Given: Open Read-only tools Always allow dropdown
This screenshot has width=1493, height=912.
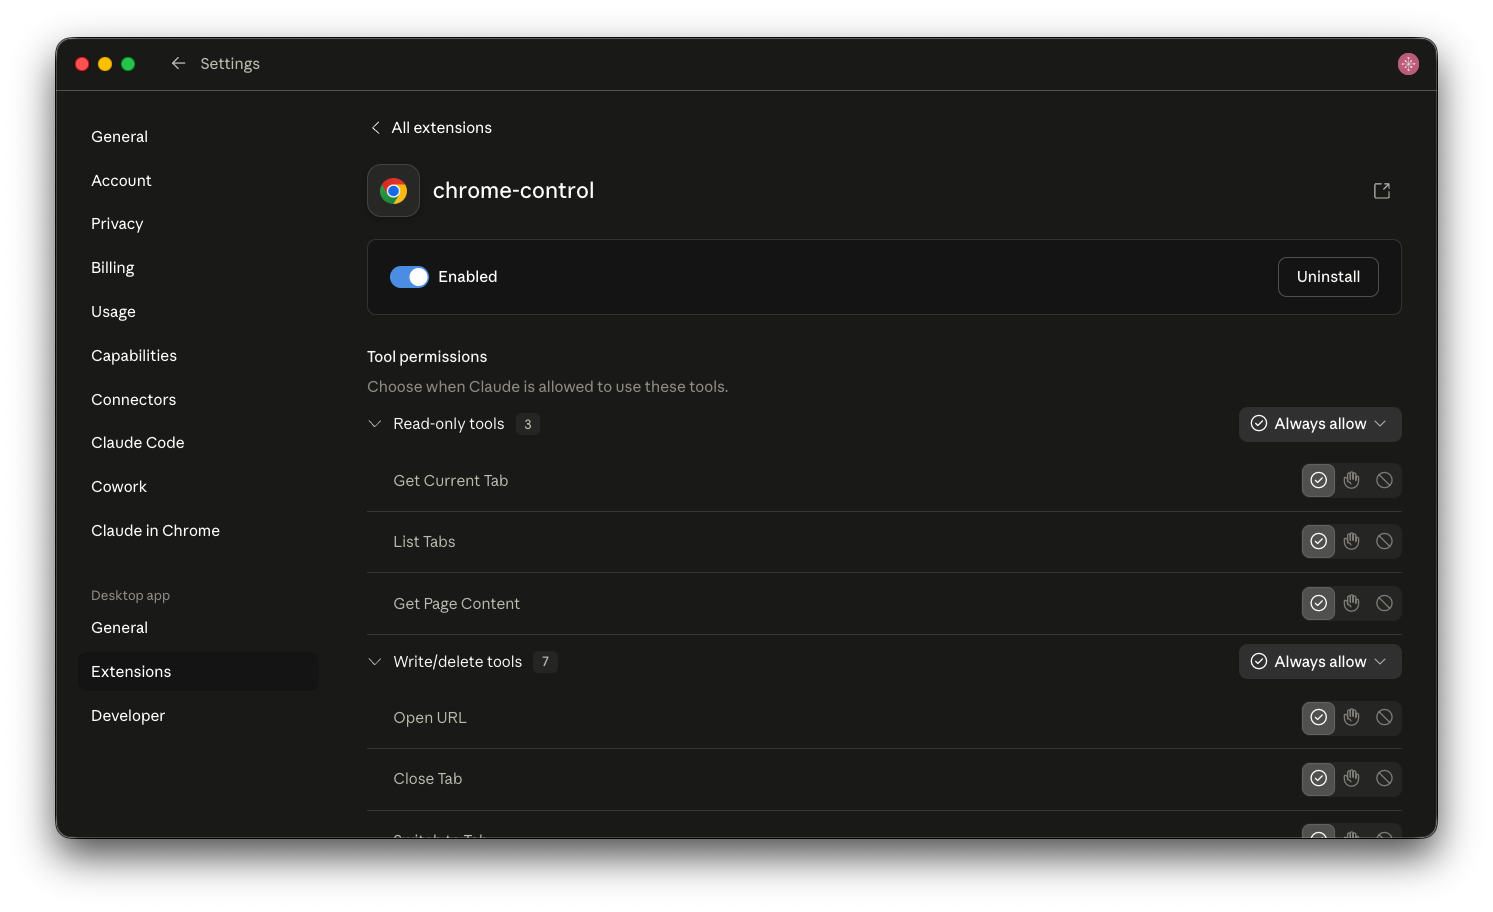Looking at the screenshot, I should click(1320, 424).
